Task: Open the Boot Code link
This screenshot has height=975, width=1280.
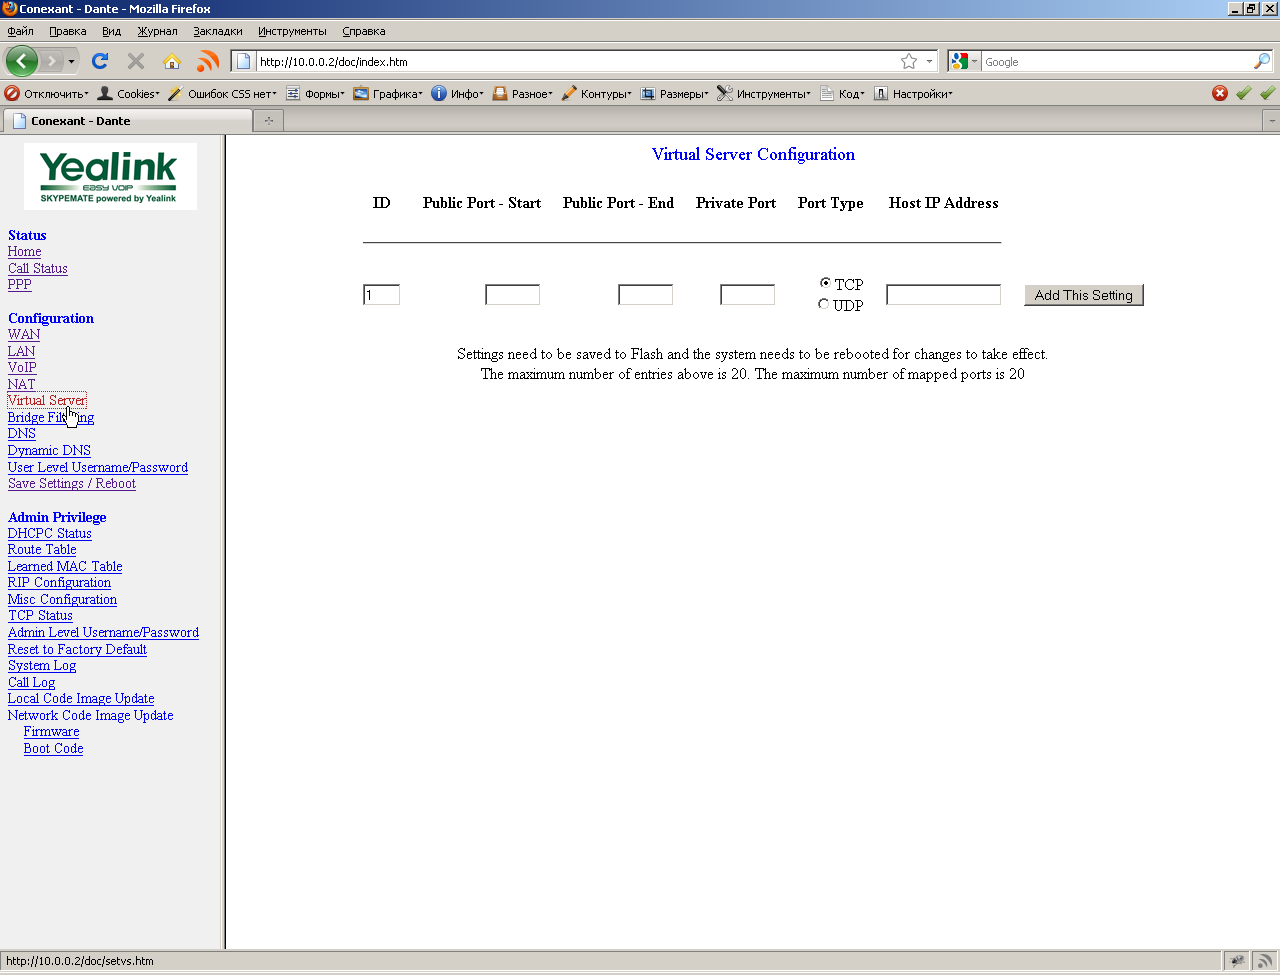Action: (x=54, y=748)
